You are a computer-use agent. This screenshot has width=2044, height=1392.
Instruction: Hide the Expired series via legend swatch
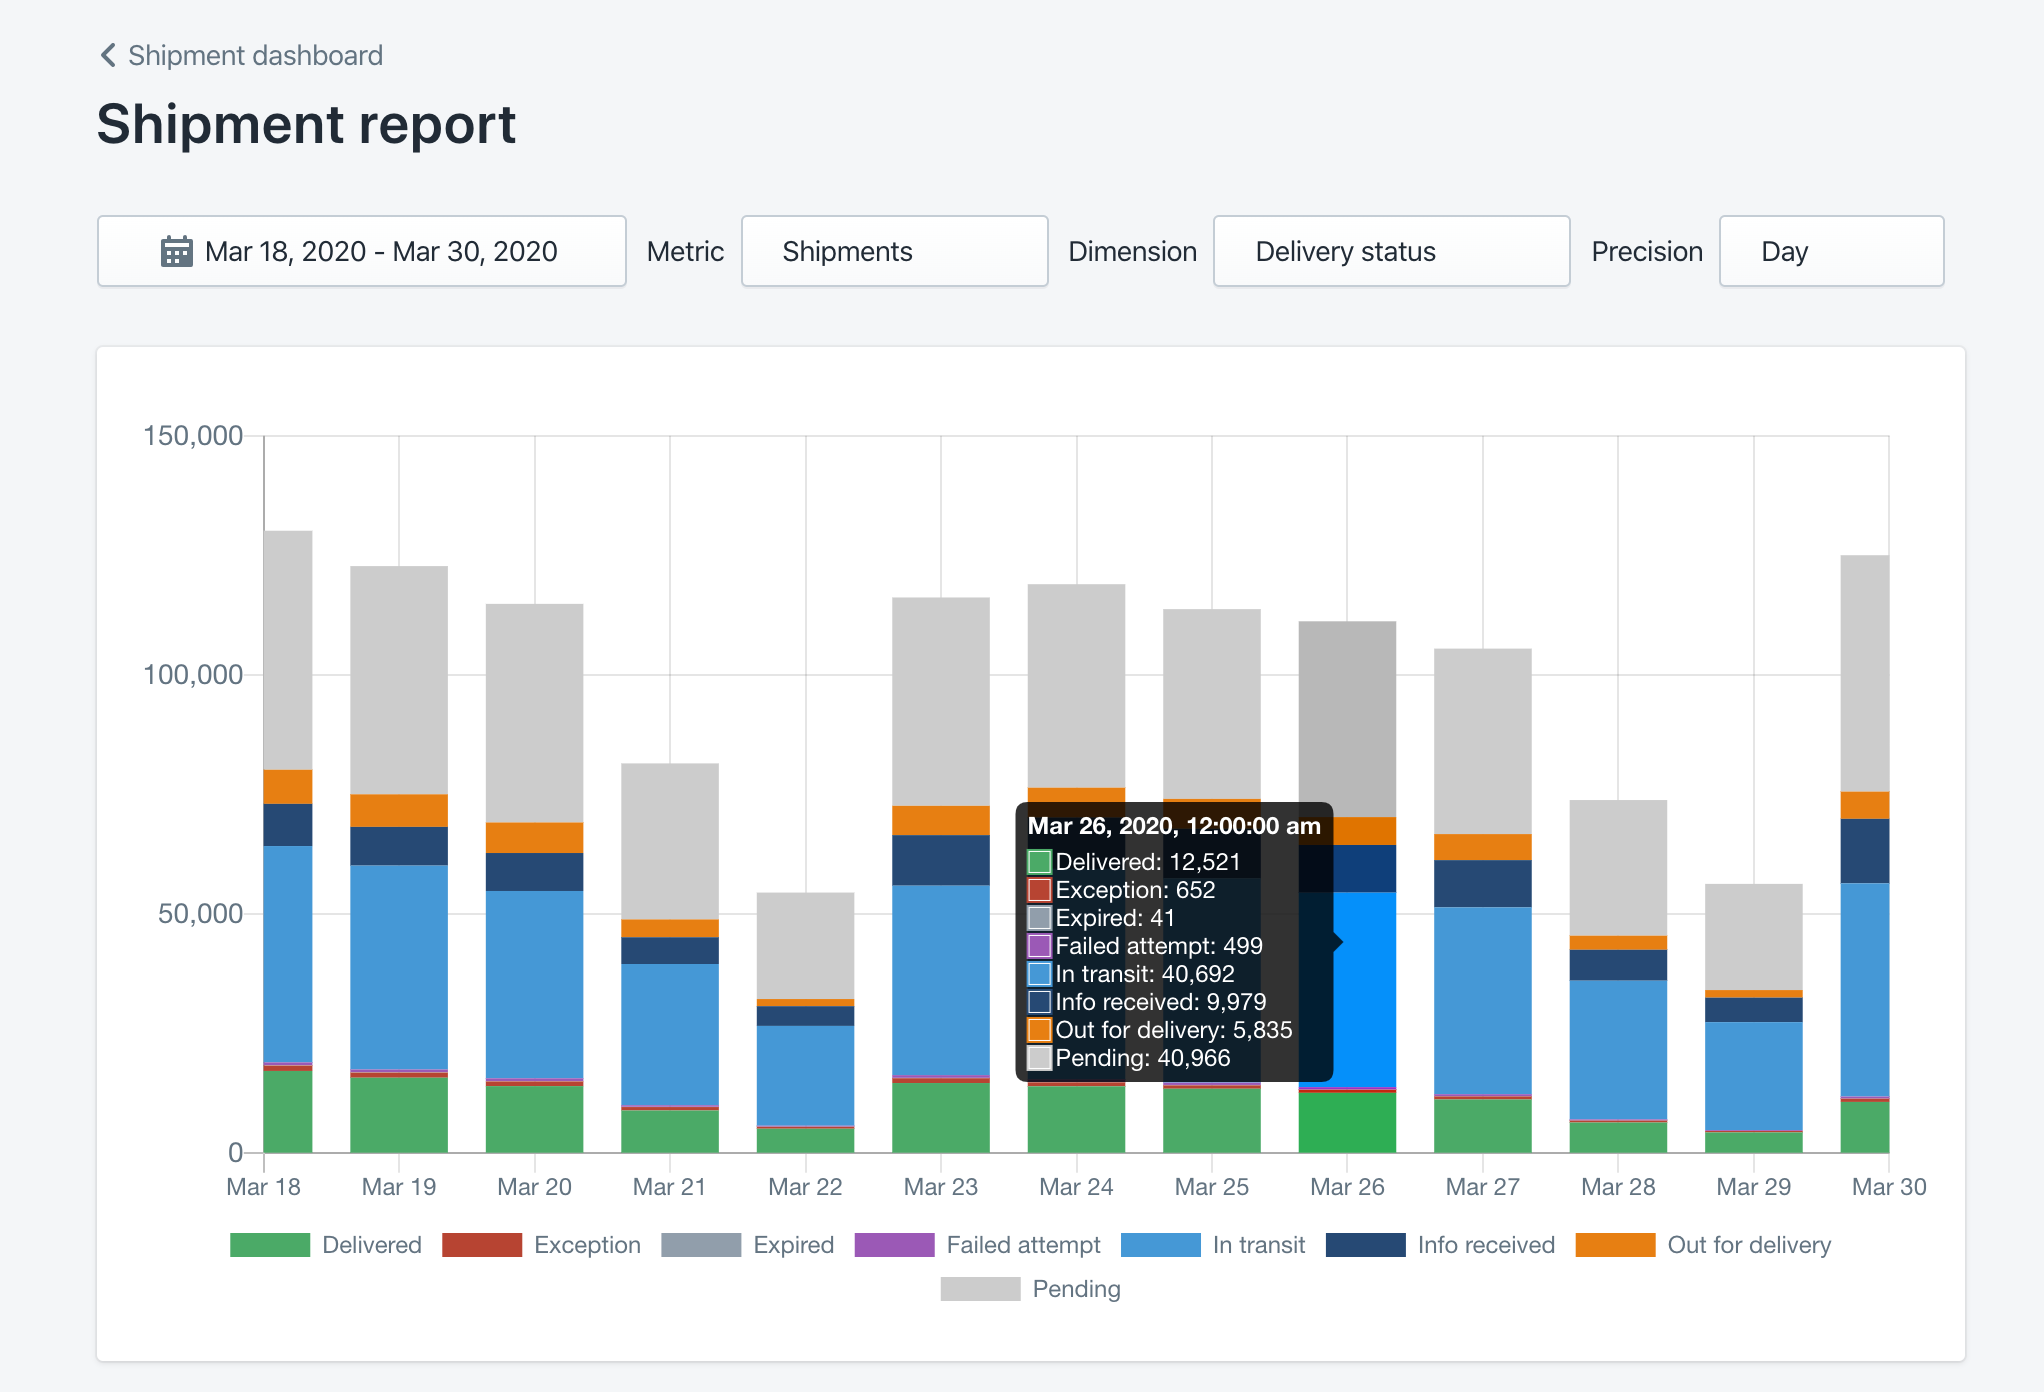point(701,1245)
